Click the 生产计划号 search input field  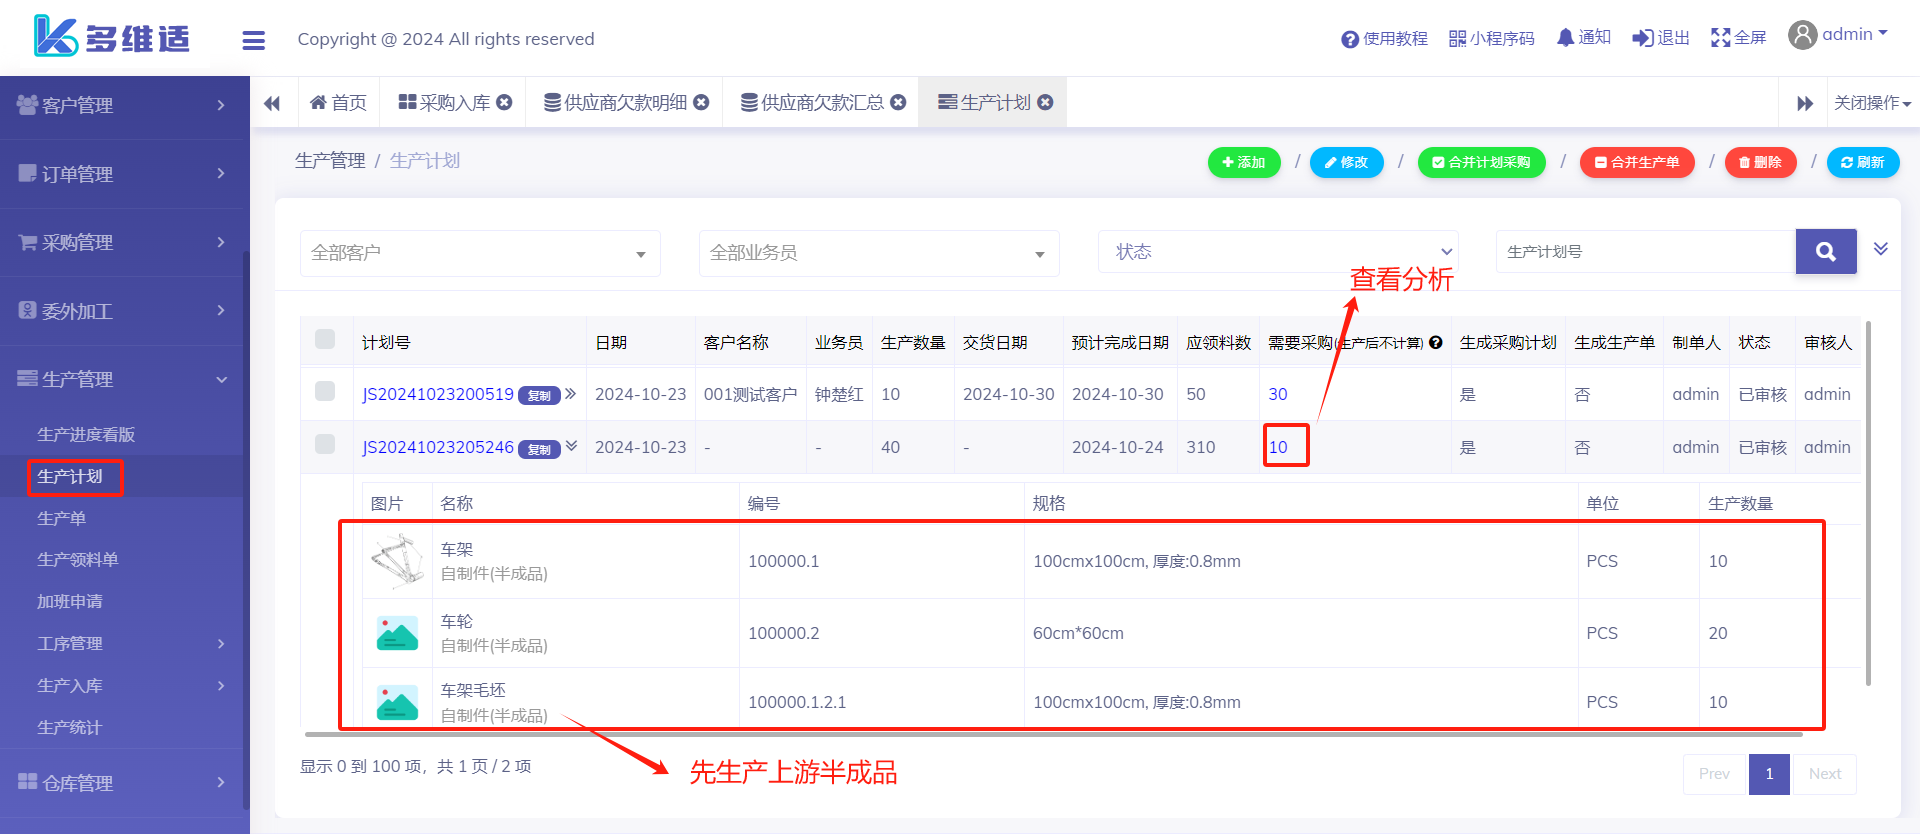pos(1645,252)
